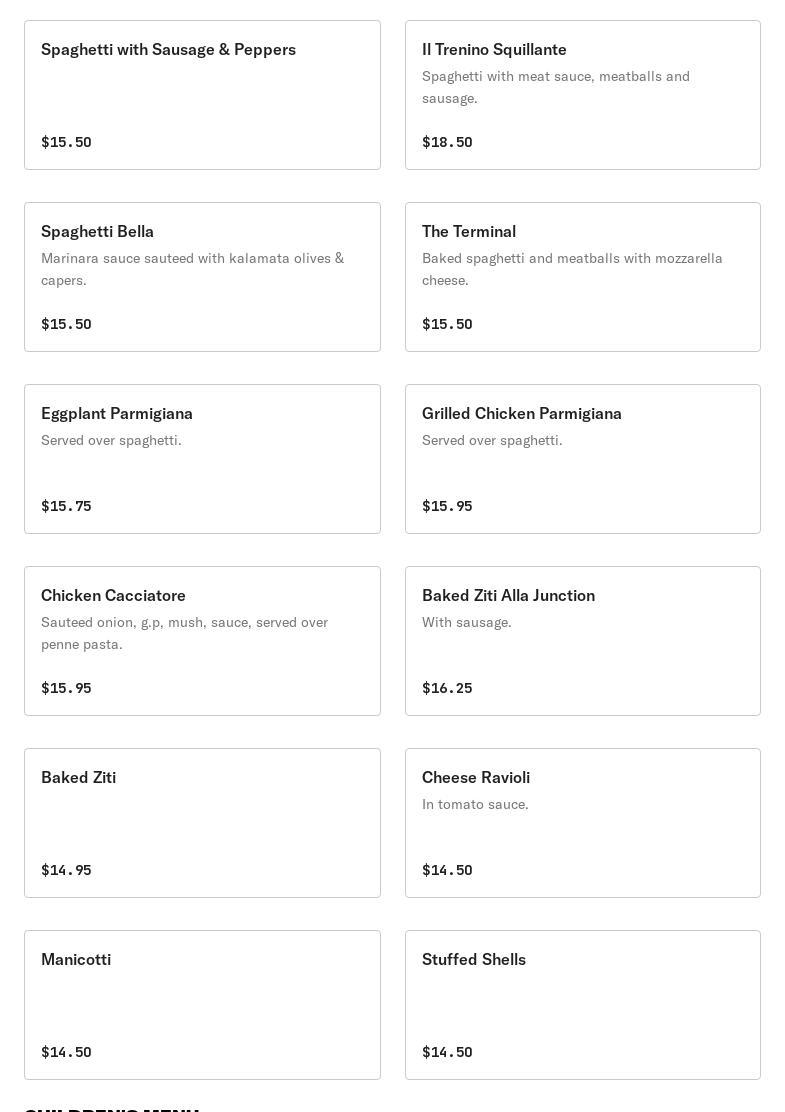This screenshot has width=785, height=1112.
Task: Choose the Manicotti menu card
Action: click(x=202, y=1005)
